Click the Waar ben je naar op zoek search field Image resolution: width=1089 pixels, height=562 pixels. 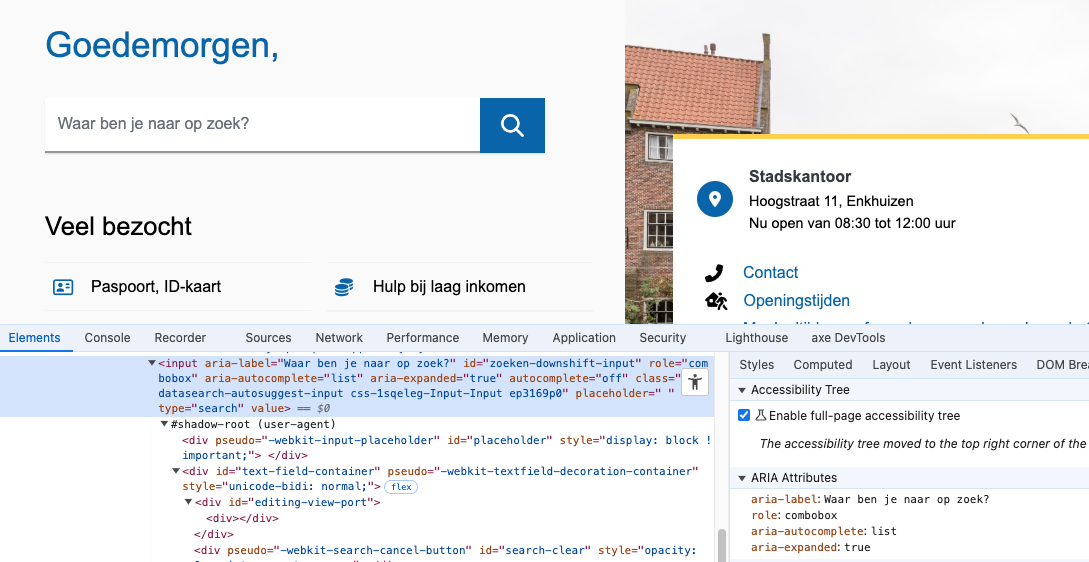click(x=262, y=124)
